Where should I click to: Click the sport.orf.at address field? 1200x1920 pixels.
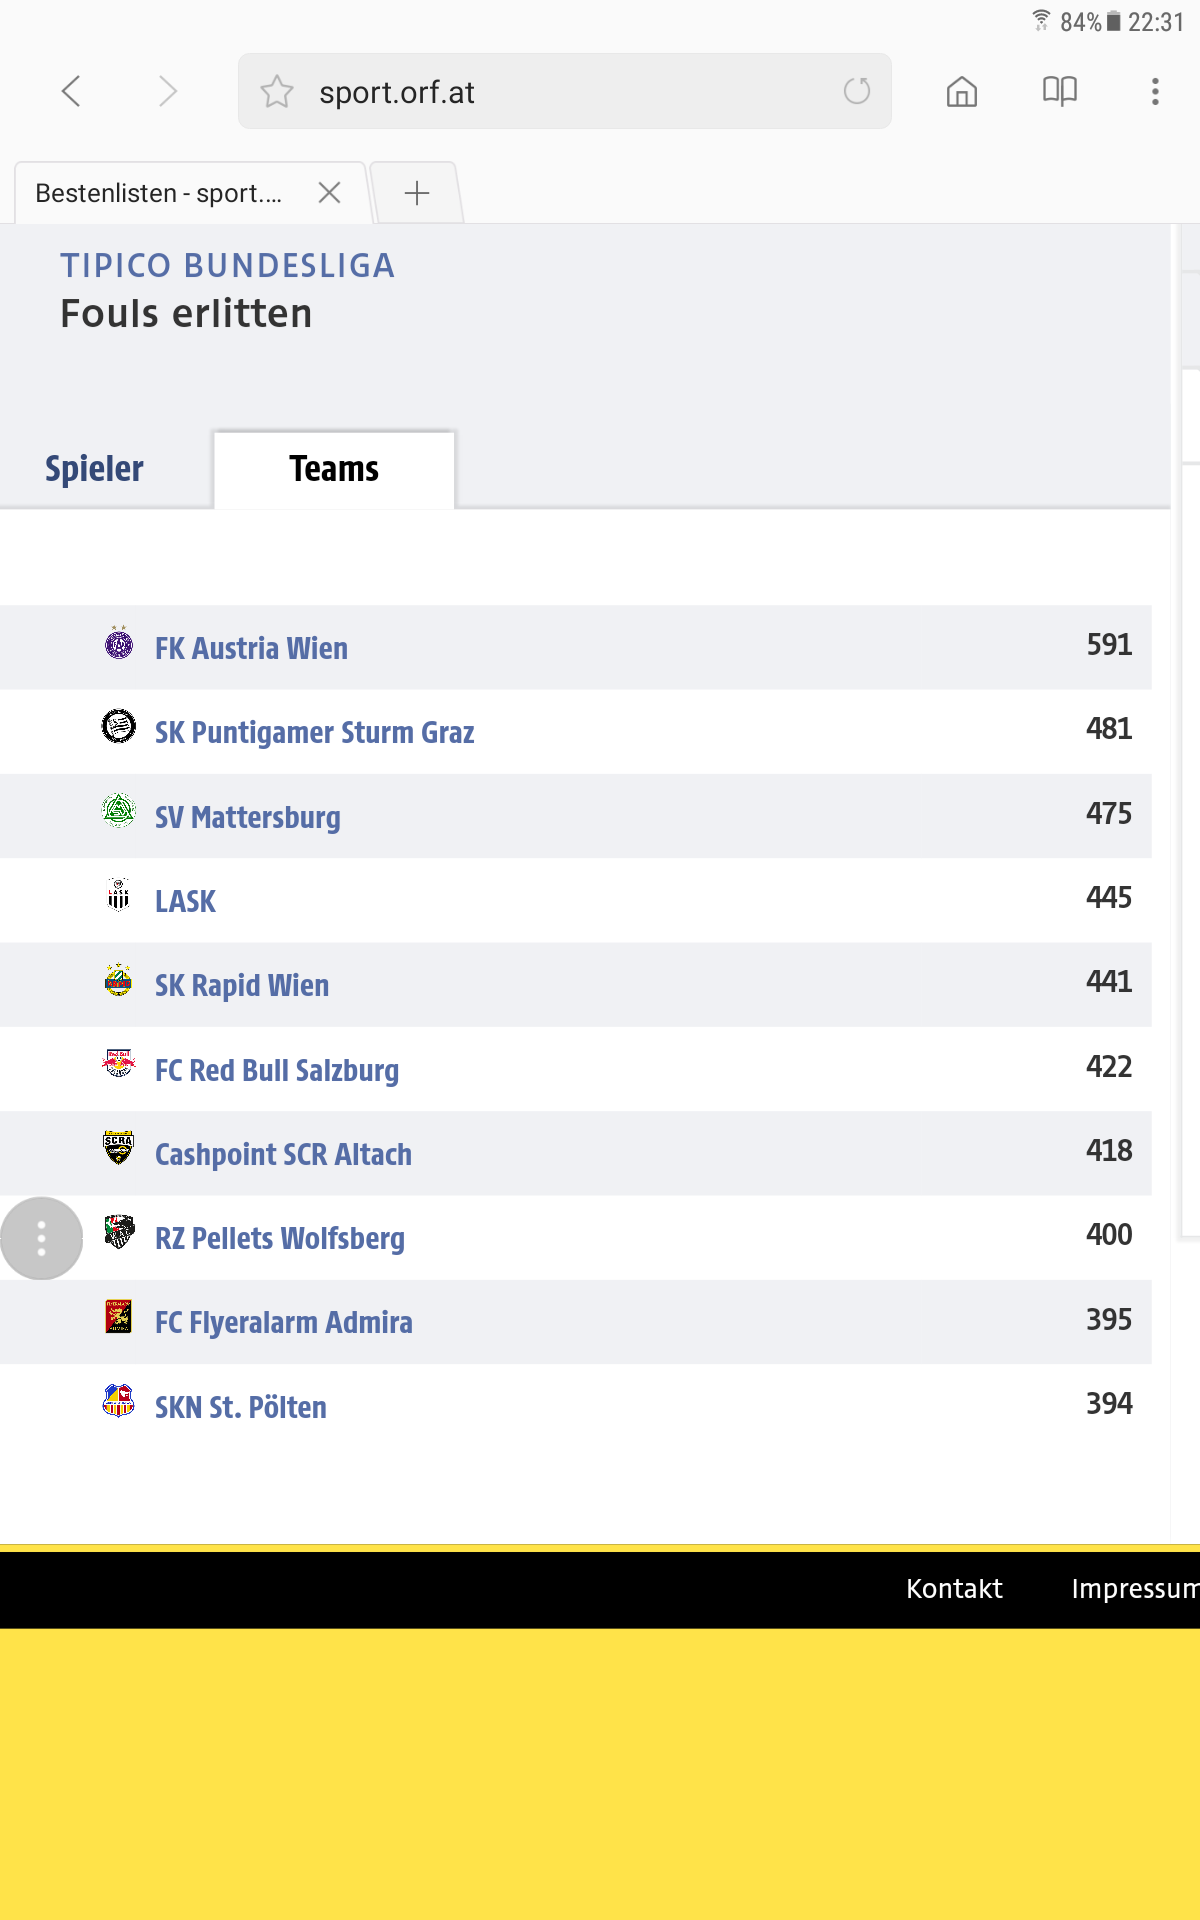pos(565,91)
